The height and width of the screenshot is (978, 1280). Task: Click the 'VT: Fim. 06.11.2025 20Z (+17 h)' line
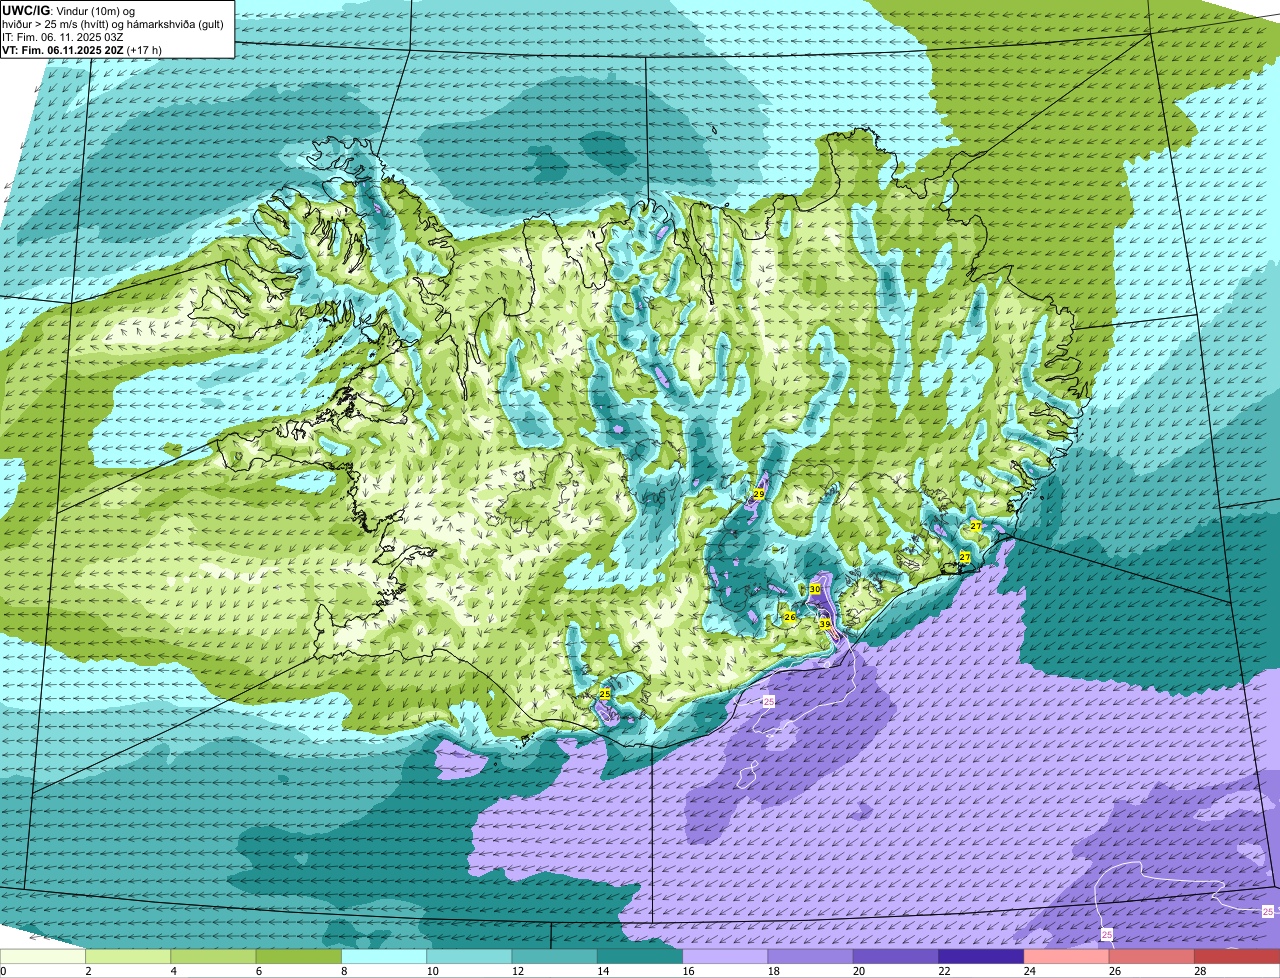[82, 49]
